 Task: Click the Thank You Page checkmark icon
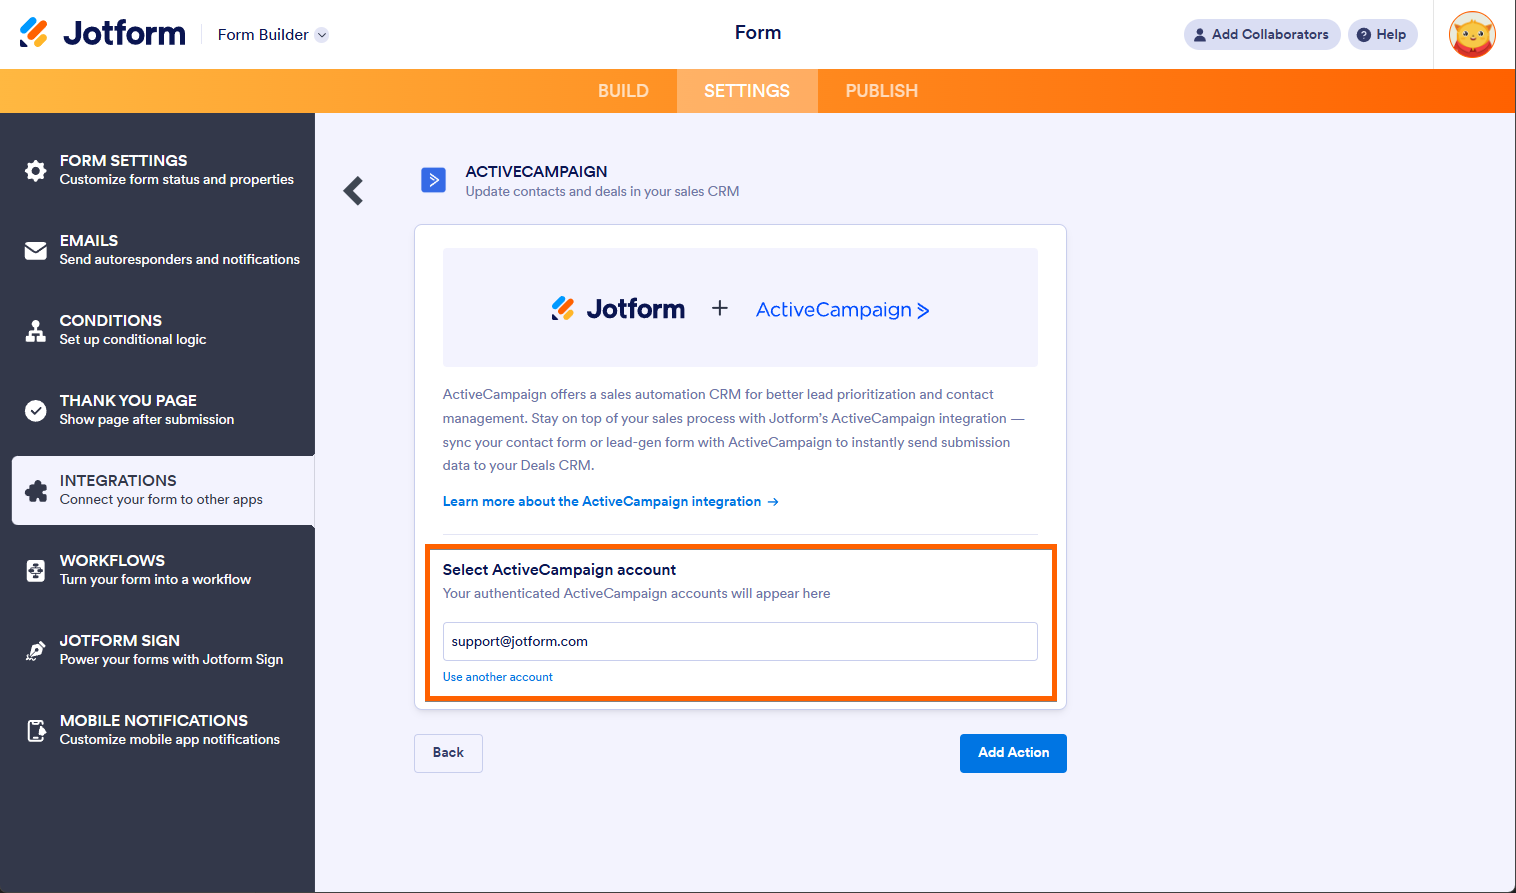pos(36,411)
